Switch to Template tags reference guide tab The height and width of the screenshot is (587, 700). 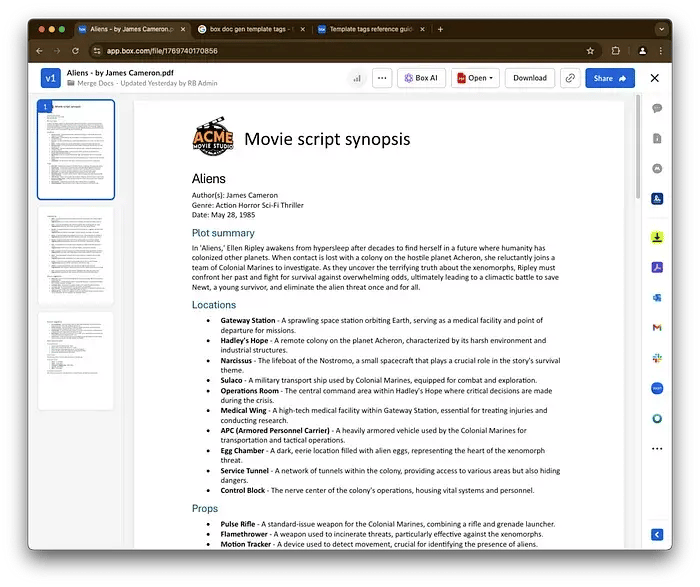pyautogui.click(x=371, y=29)
